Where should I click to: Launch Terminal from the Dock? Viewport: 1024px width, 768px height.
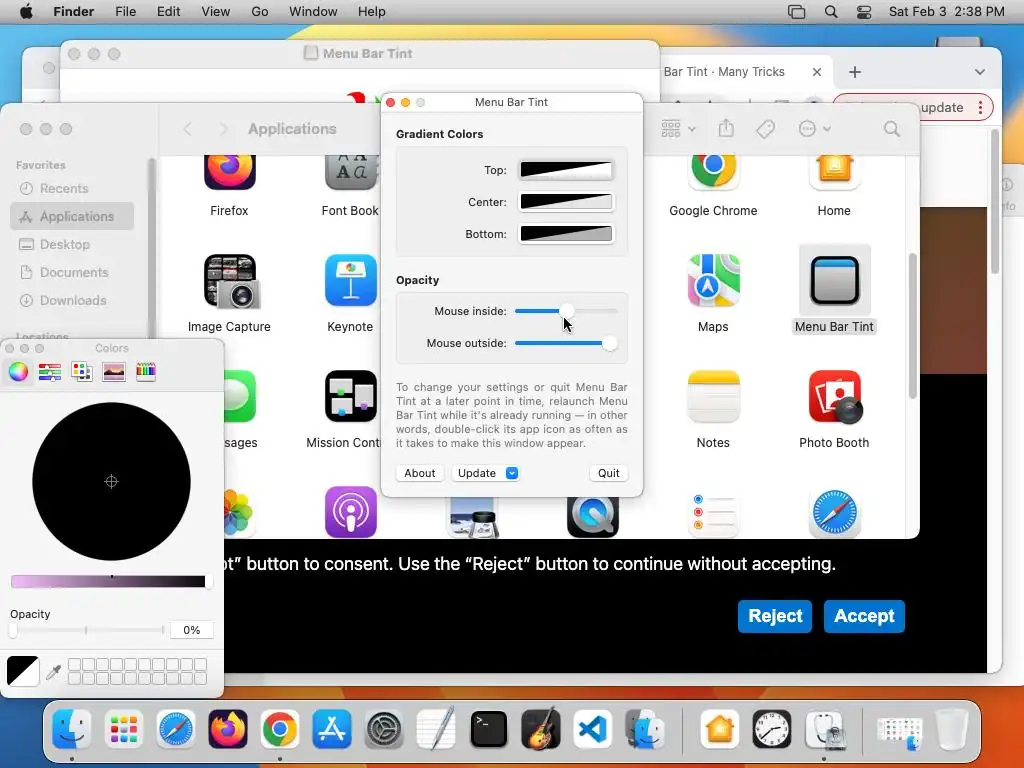[488, 729]
